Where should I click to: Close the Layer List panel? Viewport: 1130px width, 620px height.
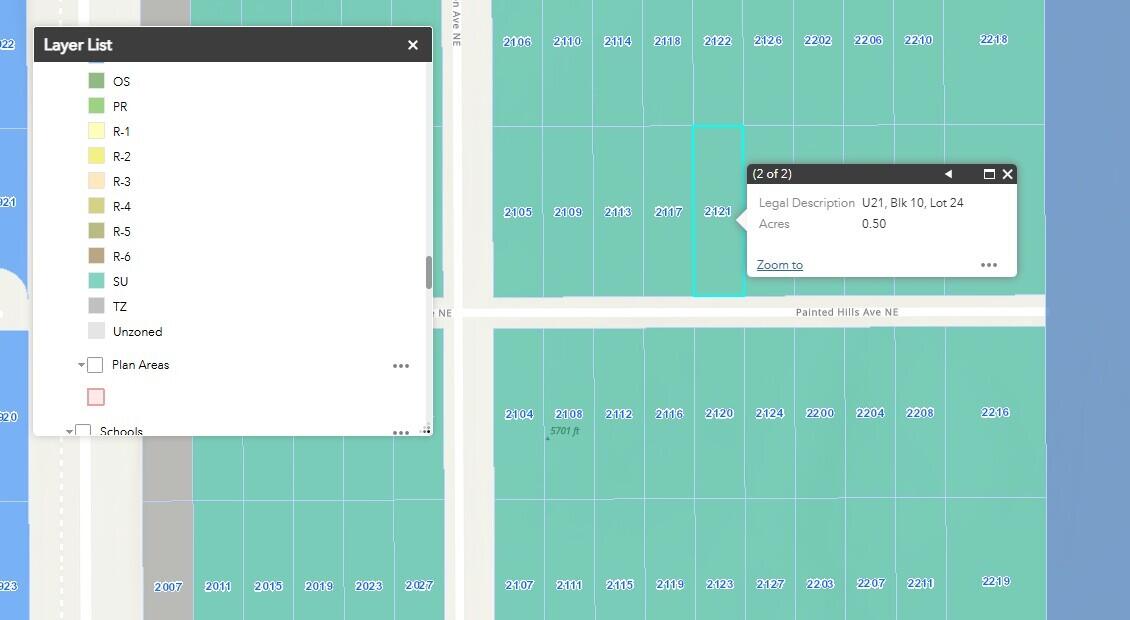pyautogui.click(x=413, y=45)
